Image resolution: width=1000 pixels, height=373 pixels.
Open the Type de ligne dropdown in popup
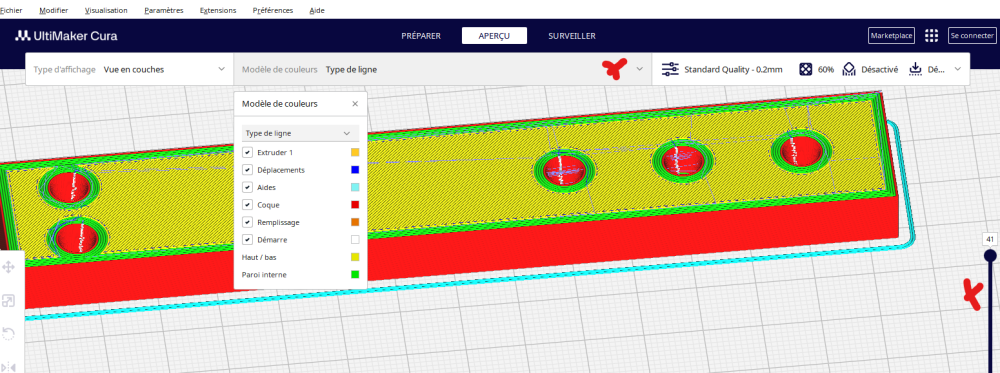[300, 133]
